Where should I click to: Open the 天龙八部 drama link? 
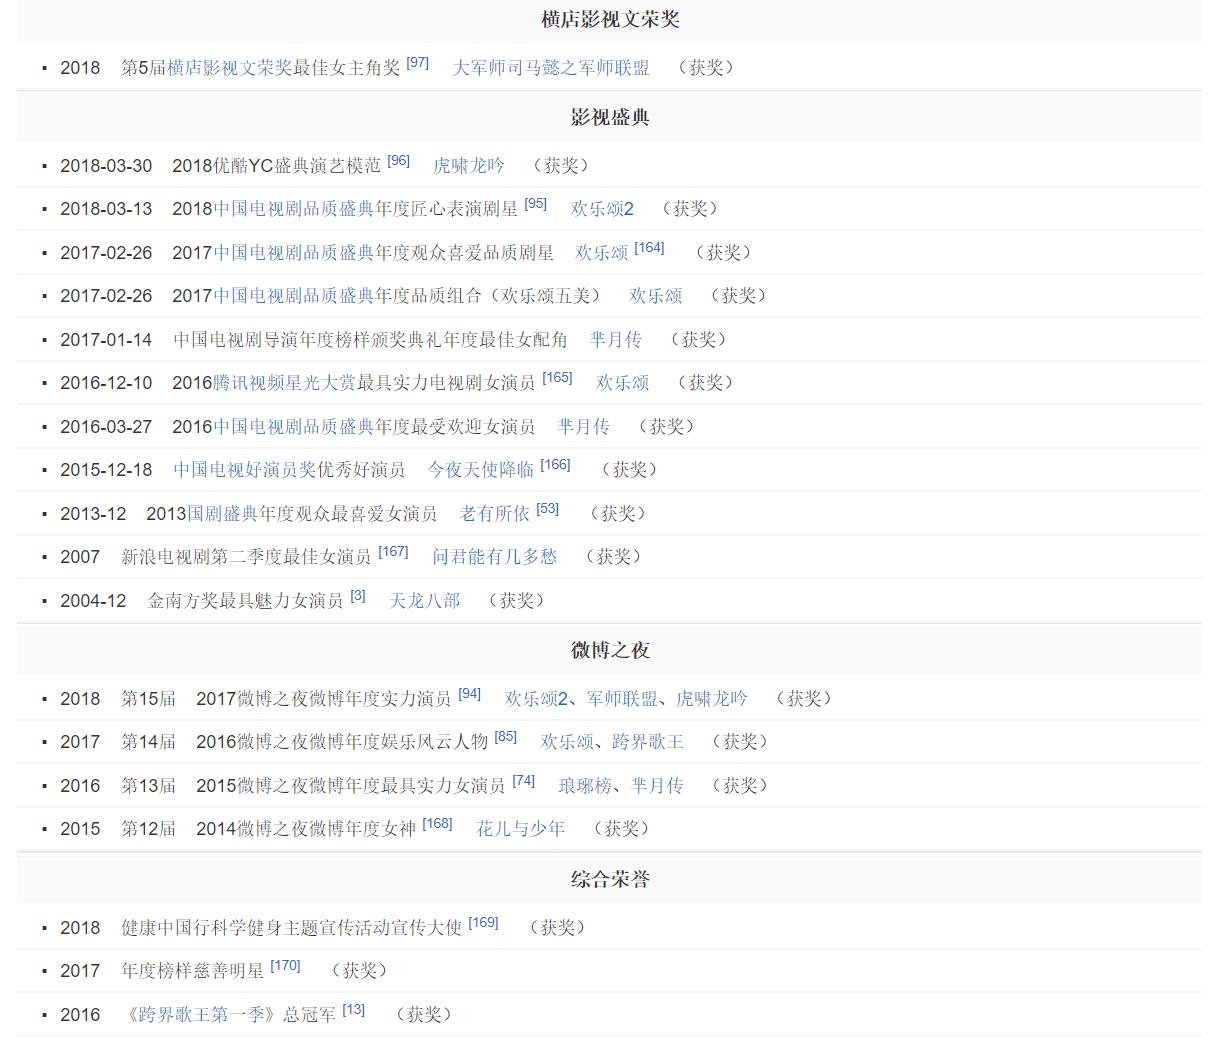[x=426, y=601]
